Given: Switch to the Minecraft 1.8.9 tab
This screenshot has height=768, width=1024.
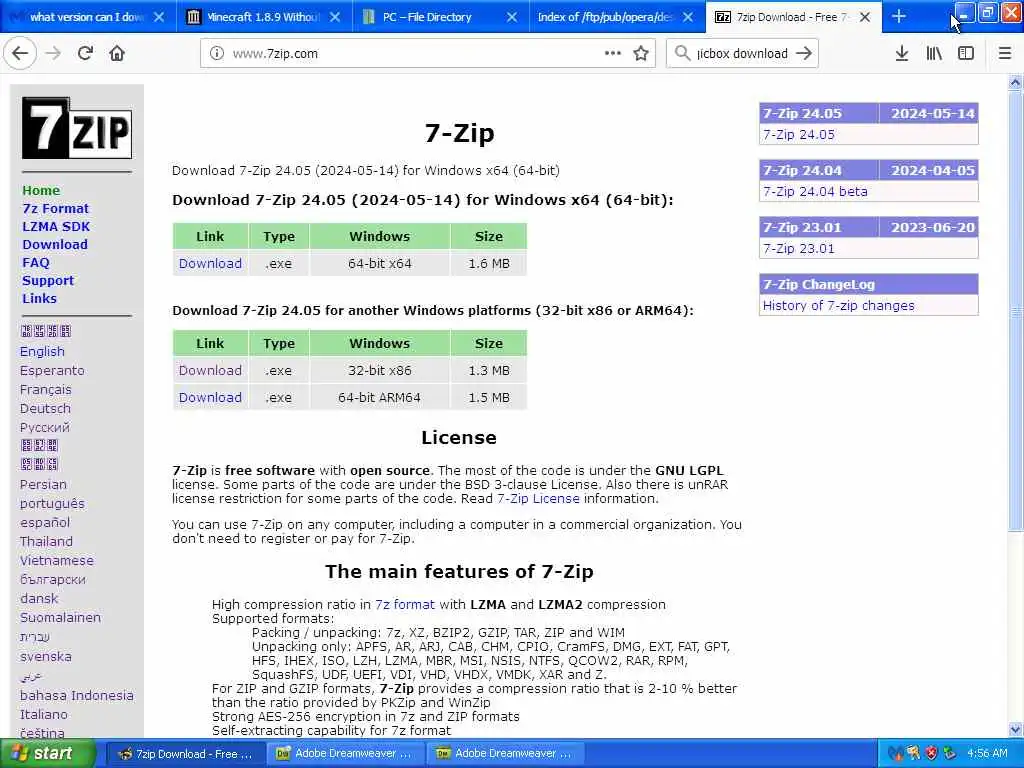Looking at the screenshot, I should tap(264, 17).
